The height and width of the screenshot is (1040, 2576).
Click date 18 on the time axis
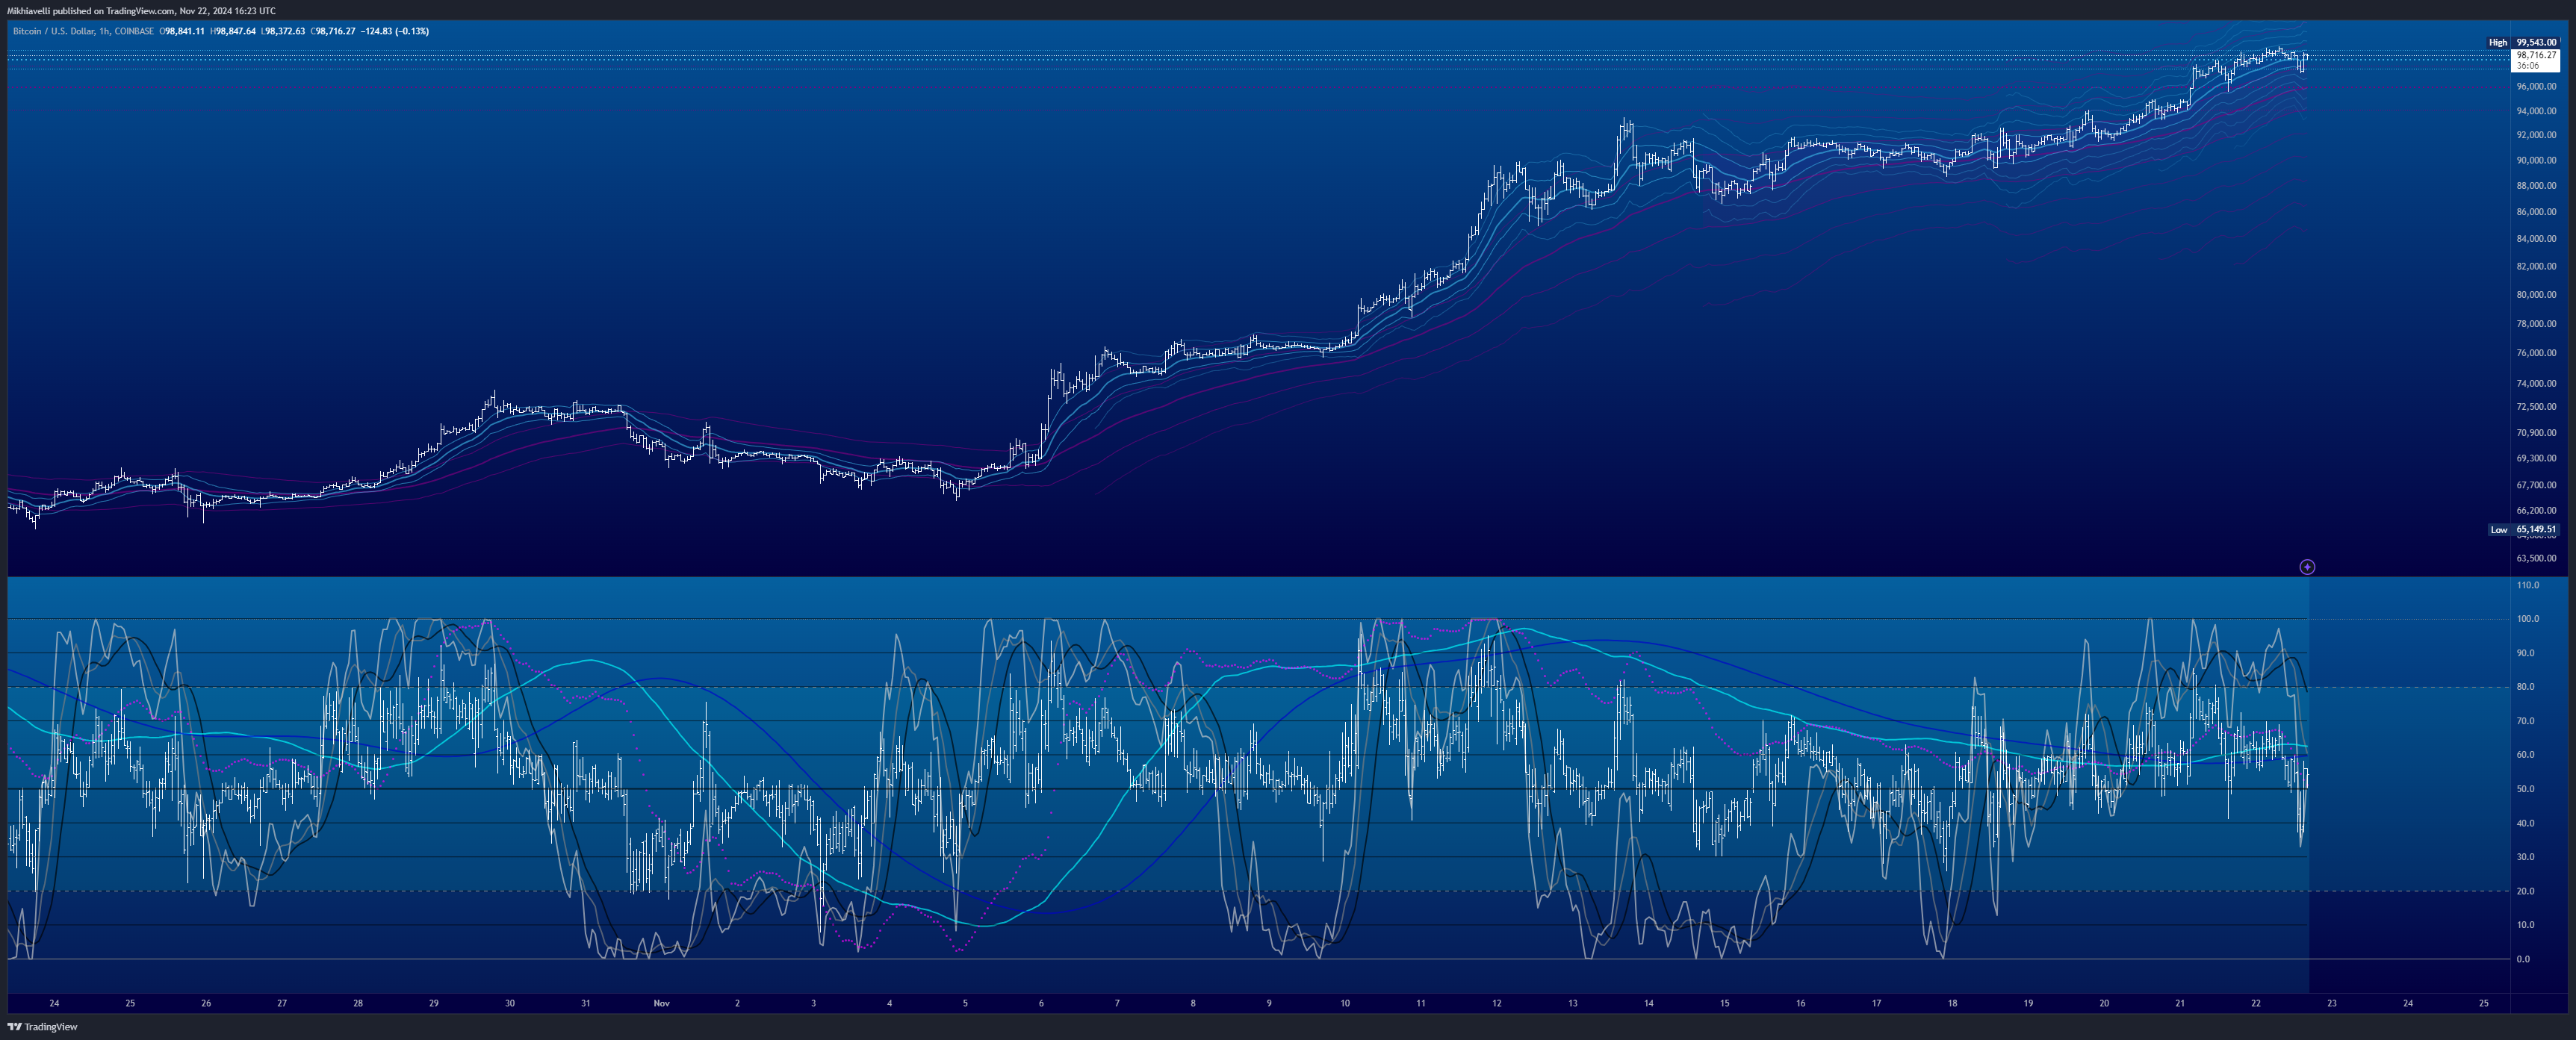click(x=1952, y=1003)
